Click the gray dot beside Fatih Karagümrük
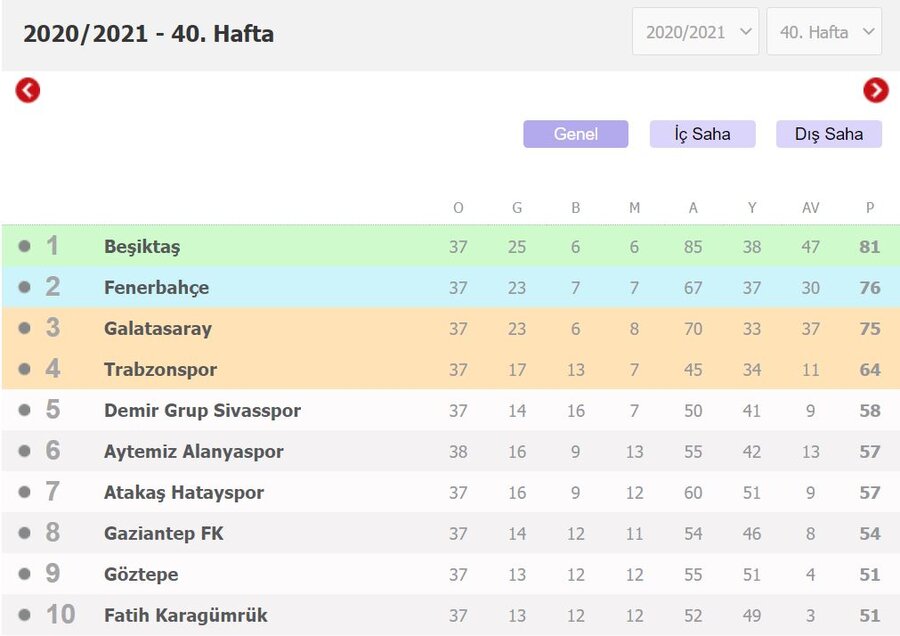This screenshot has width=900, height=636. (x=24, y=615)
